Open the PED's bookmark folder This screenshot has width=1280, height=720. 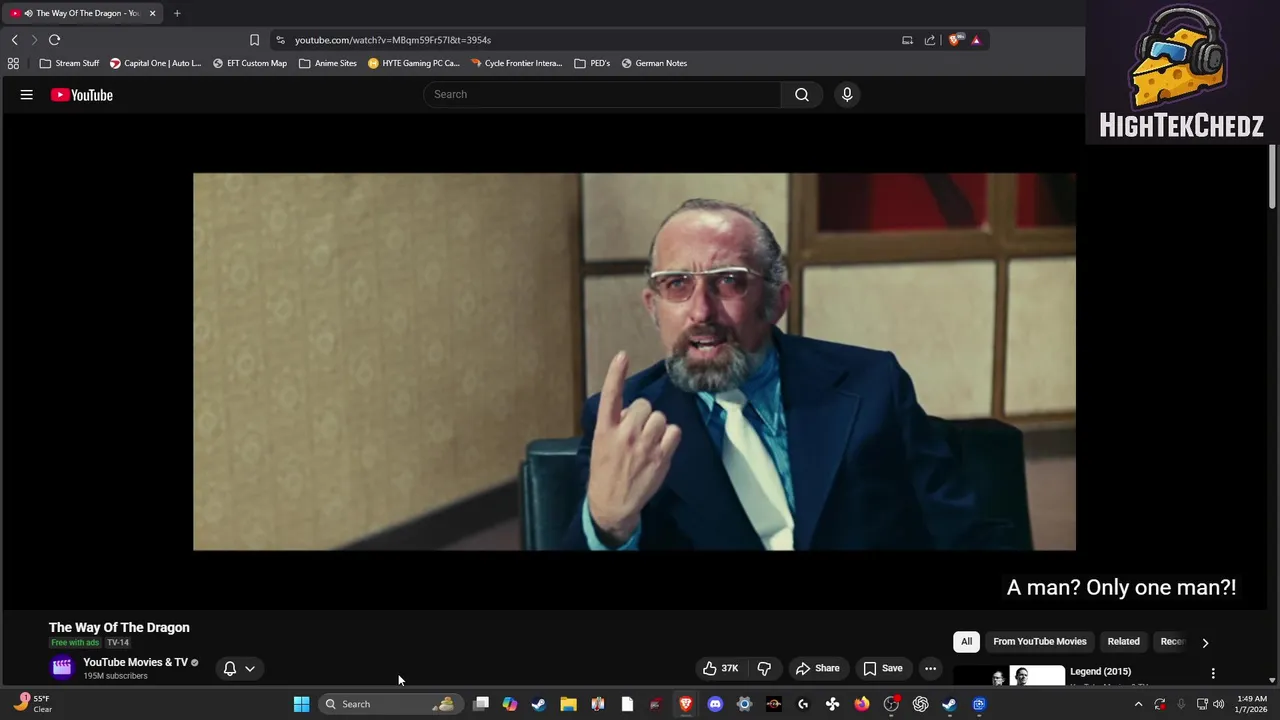[x=592, y=63]
